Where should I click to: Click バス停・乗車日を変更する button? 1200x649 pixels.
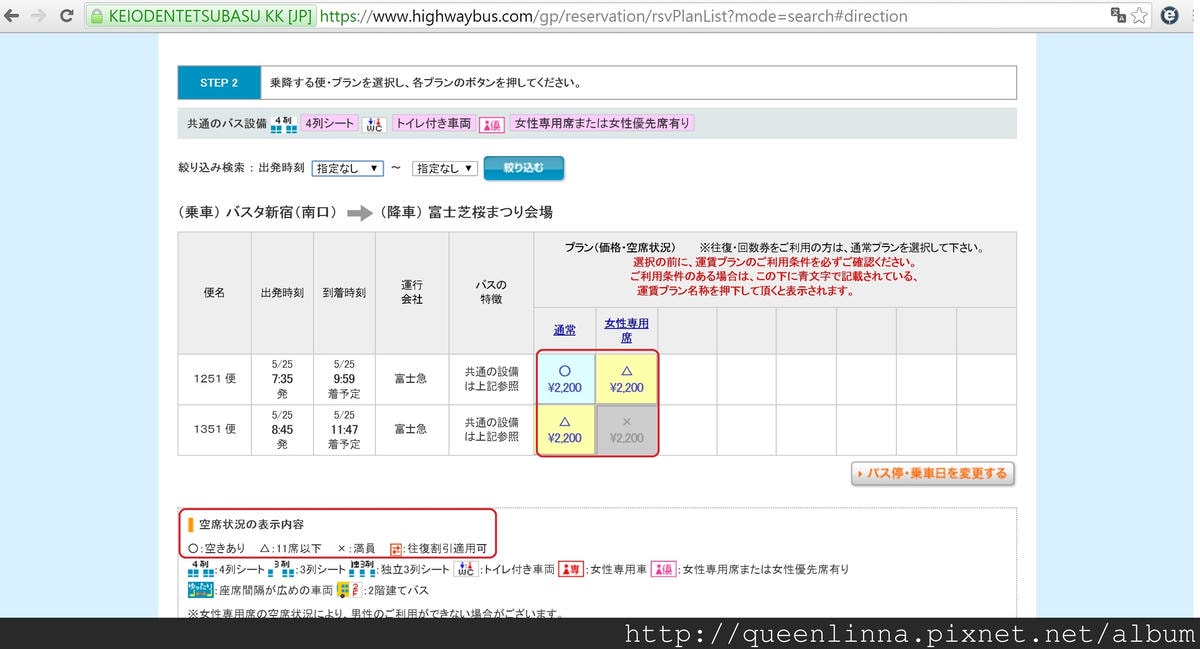click(932, 473)
